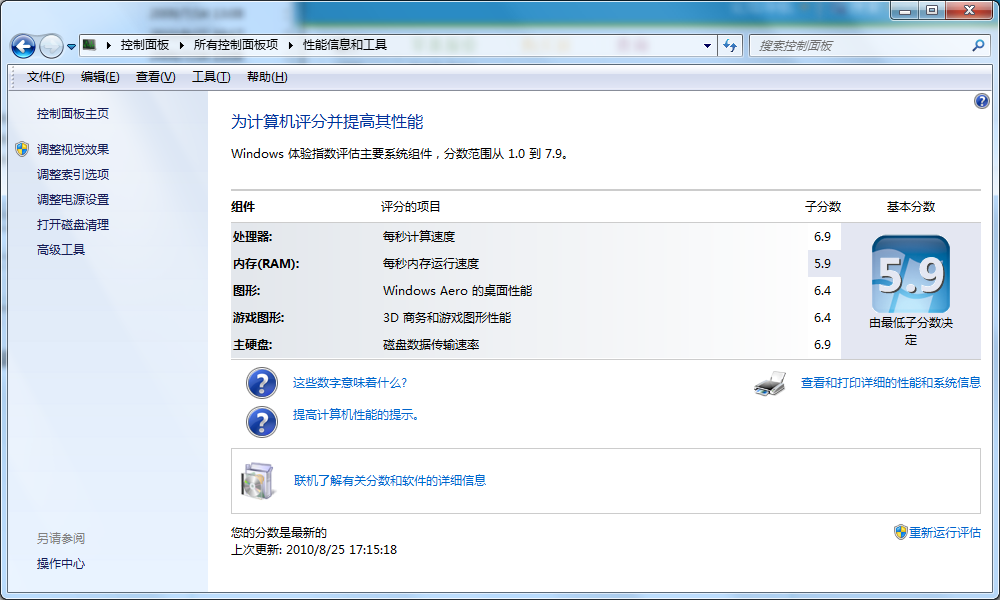This screenshot has width=1000, height=600.
Task: Expand the arrow after 所有控制面板项 breadcrumb
Action: pos(291,45)
